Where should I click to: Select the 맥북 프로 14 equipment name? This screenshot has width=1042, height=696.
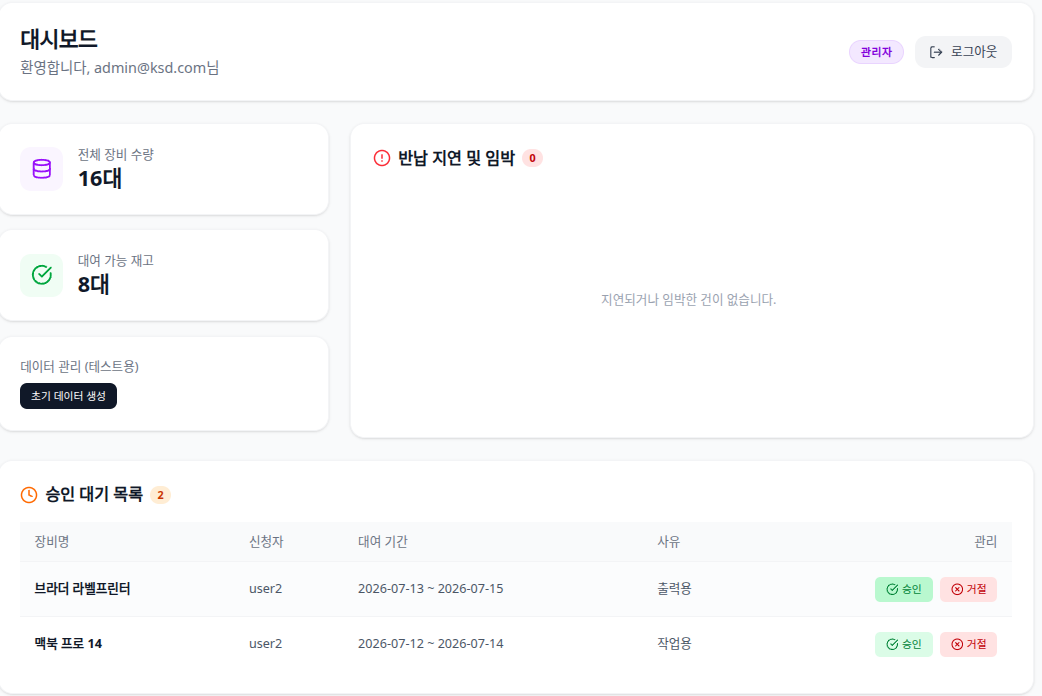pyautogui.click(x=68, y=643)
